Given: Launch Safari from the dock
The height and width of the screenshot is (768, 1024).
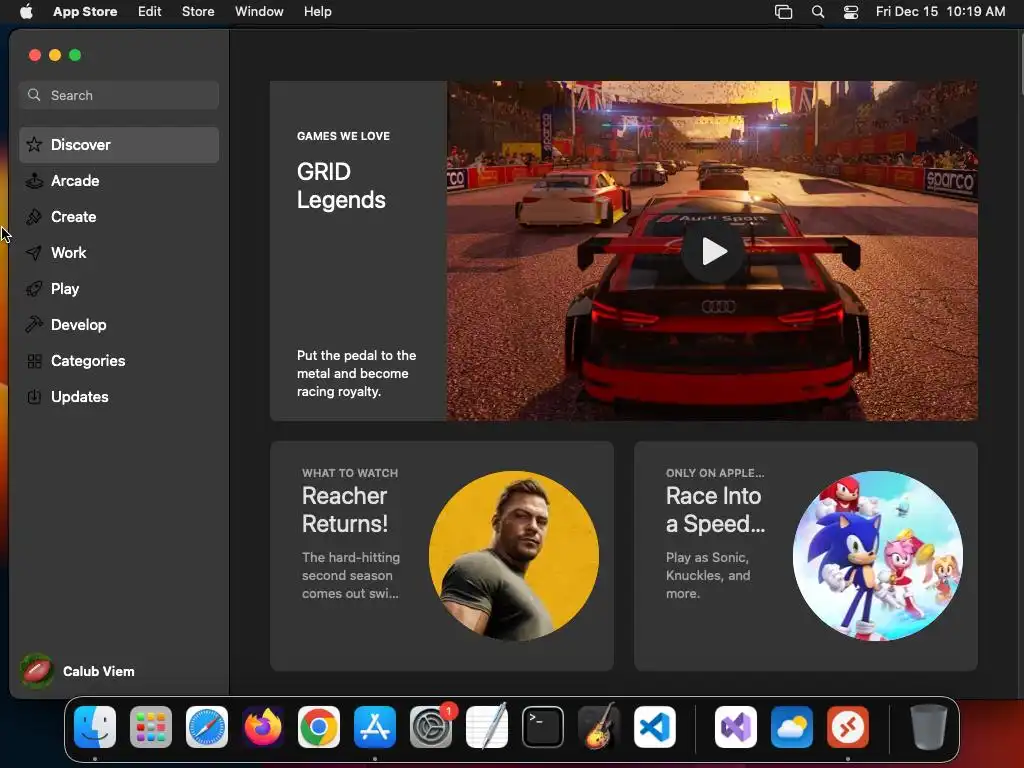Looking at the screenshot, I should 207,727.
